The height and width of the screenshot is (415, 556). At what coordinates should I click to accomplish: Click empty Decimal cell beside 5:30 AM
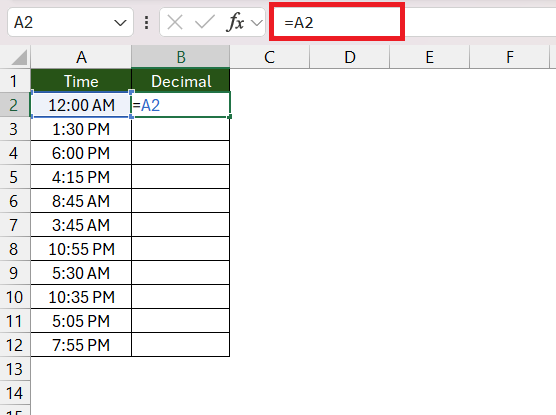[x=180, y=273]
